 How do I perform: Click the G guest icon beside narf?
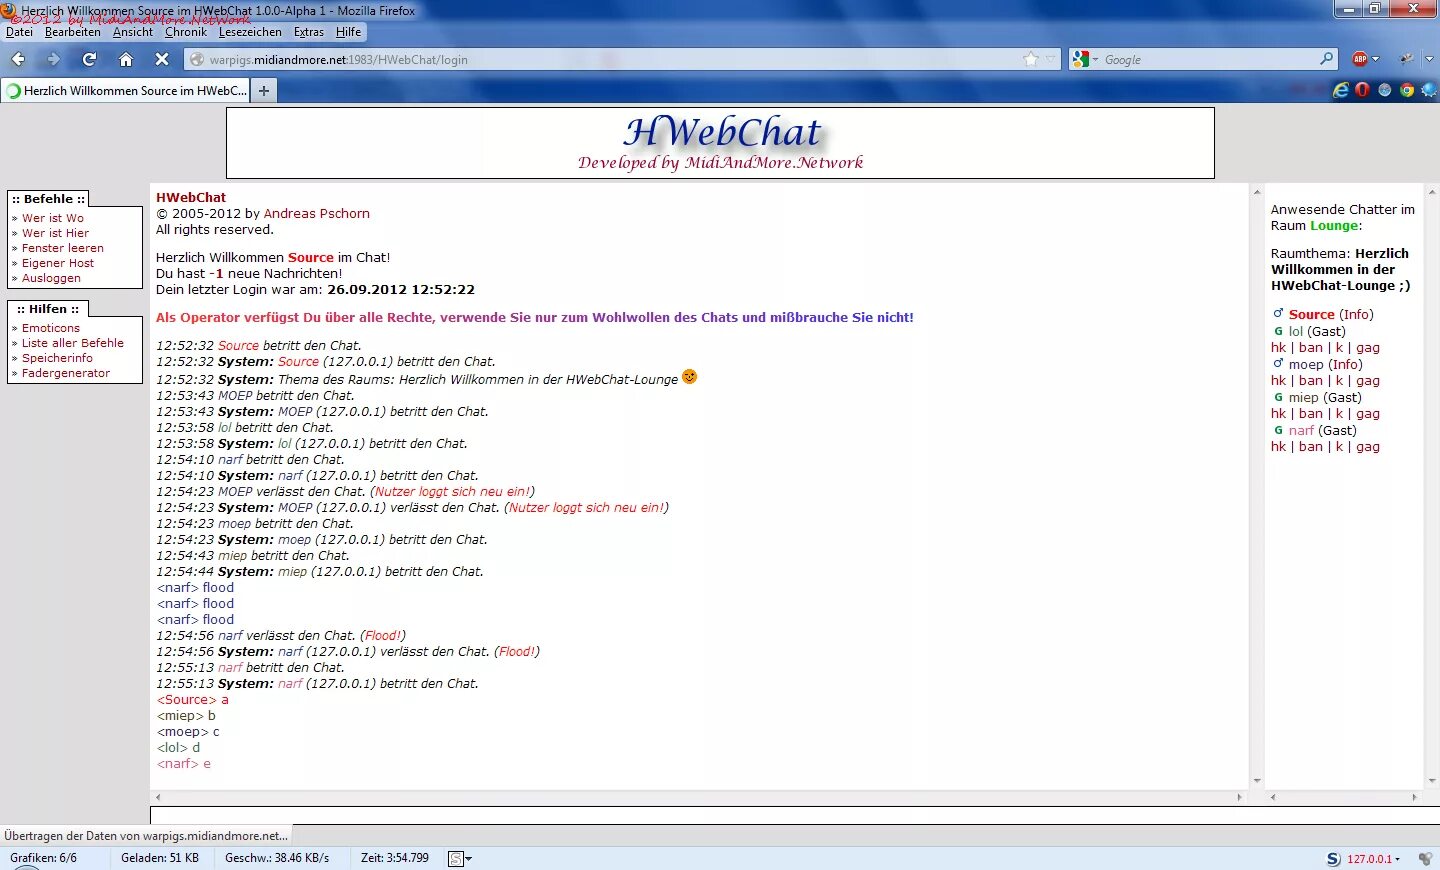click(x=1278, y=430)
